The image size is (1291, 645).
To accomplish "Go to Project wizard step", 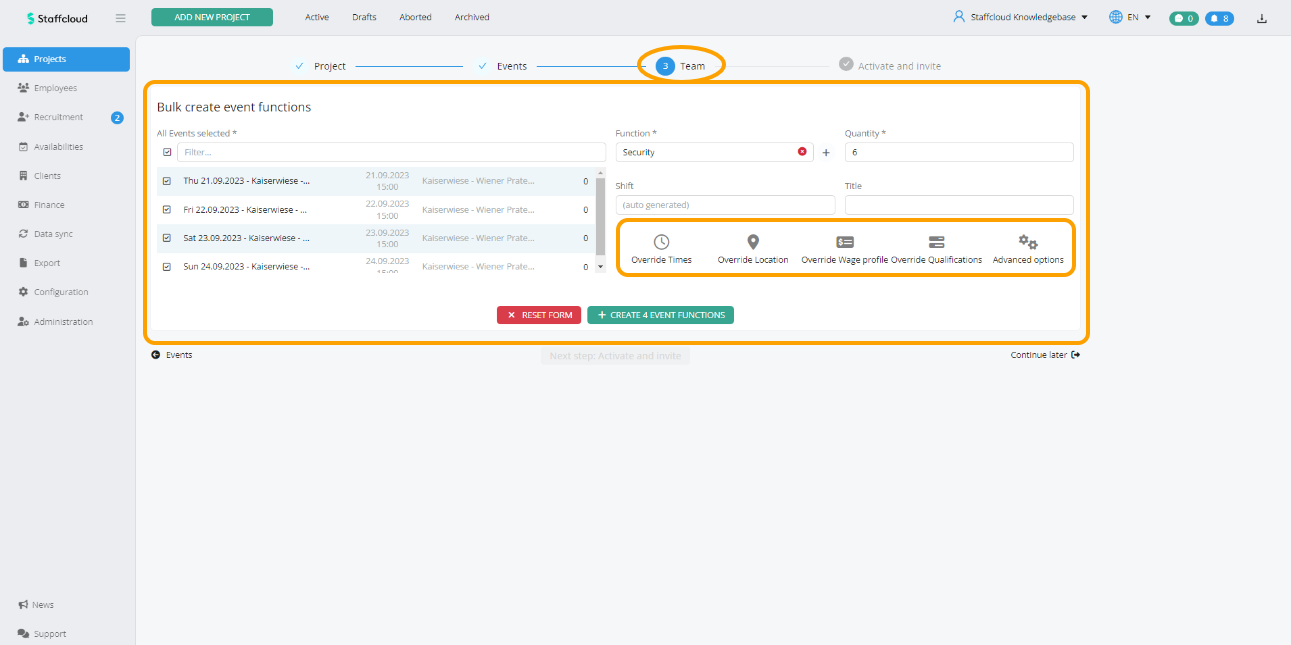I will tap(321, 66).
